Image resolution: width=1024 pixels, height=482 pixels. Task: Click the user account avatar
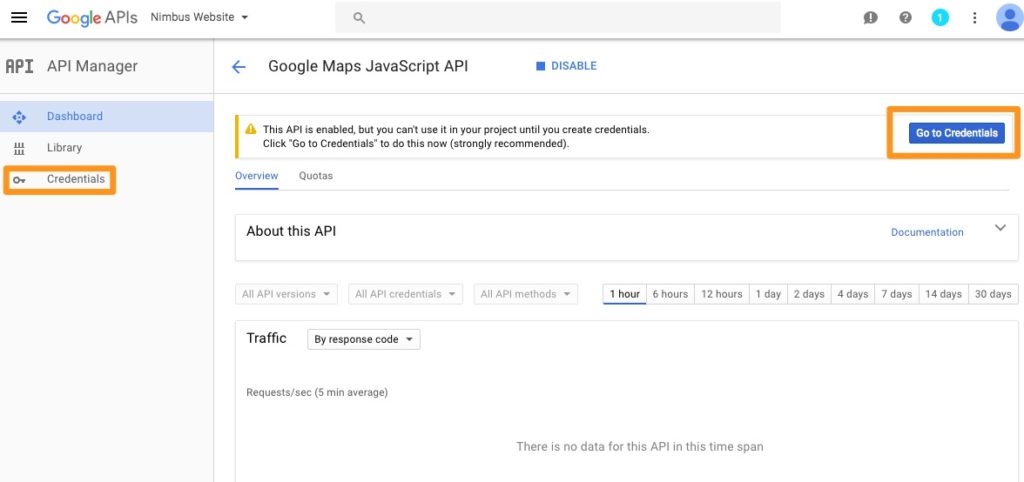coord(1008,18)
